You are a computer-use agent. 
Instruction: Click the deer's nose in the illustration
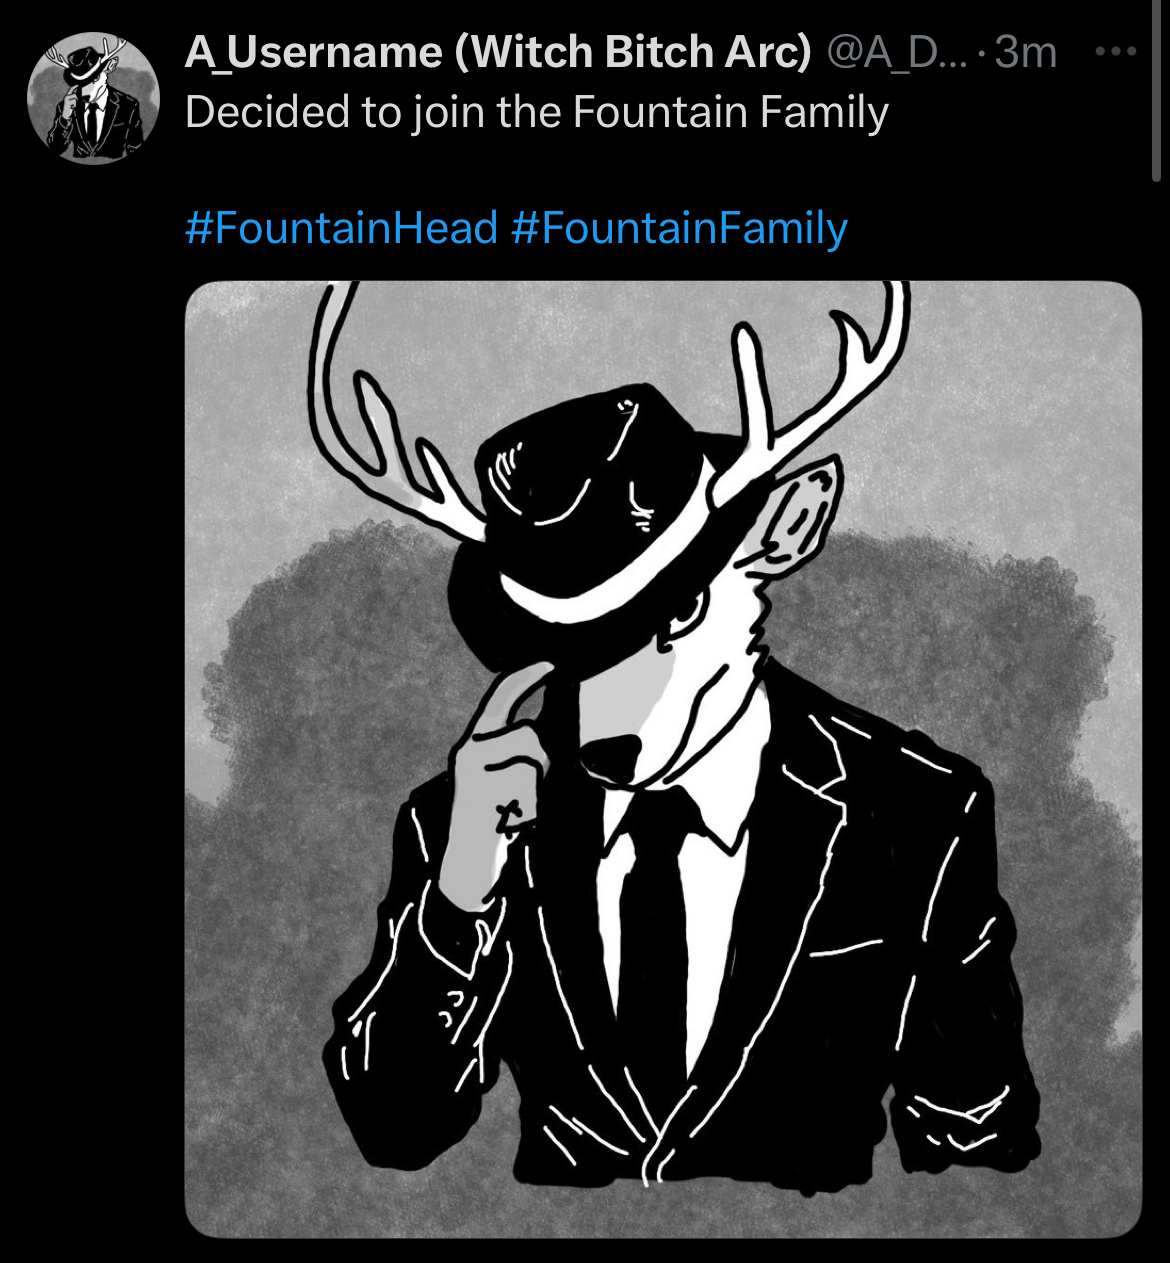point(612,755)
